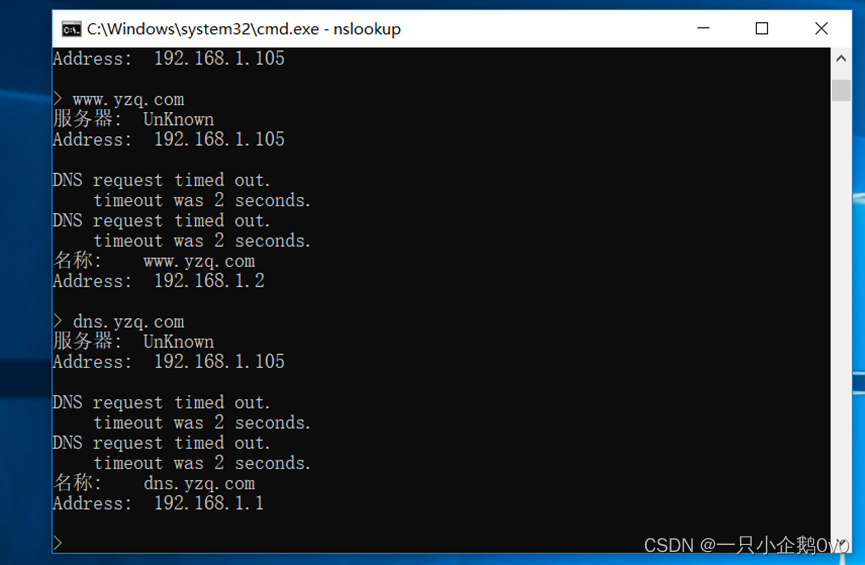Image resolution: width=865 pixels, height=565 pixels.
Task: Click the resolved address 192.168.1.1
Action: pyautogui.click(x=209, y=503)
